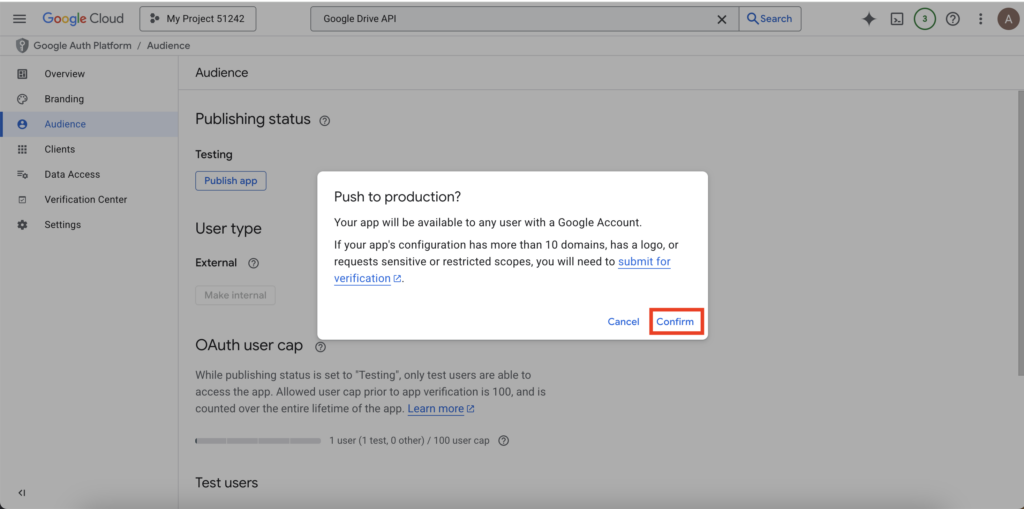Select Branding in the sidebar
The height and width of the screenshot is (509, 1024).
coord(64,99)
